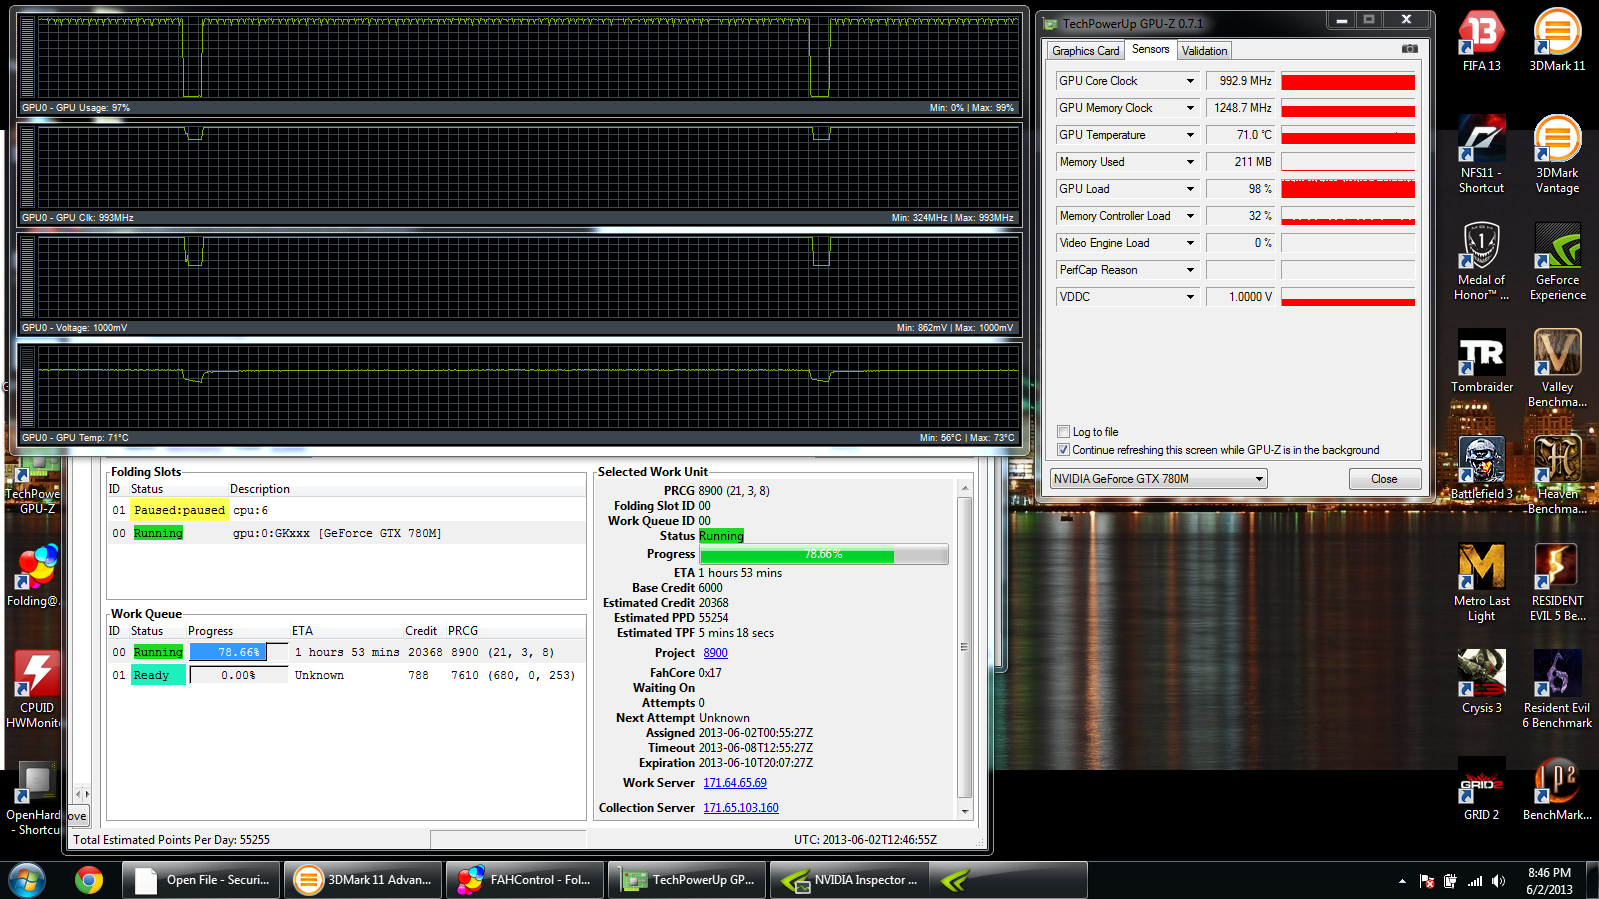Launch the Resident Evil 6 Benchmark icon
This screenshot has width=1599, height=899.
tap(1557, 690)
